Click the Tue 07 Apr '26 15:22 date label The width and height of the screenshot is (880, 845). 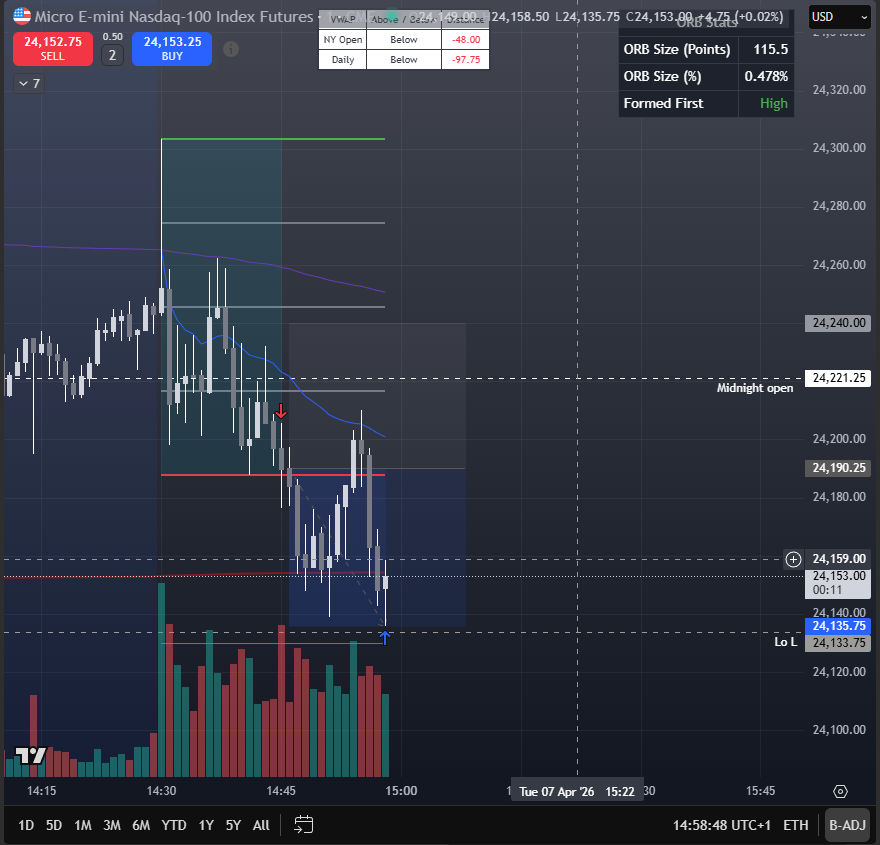coord(577,791)
